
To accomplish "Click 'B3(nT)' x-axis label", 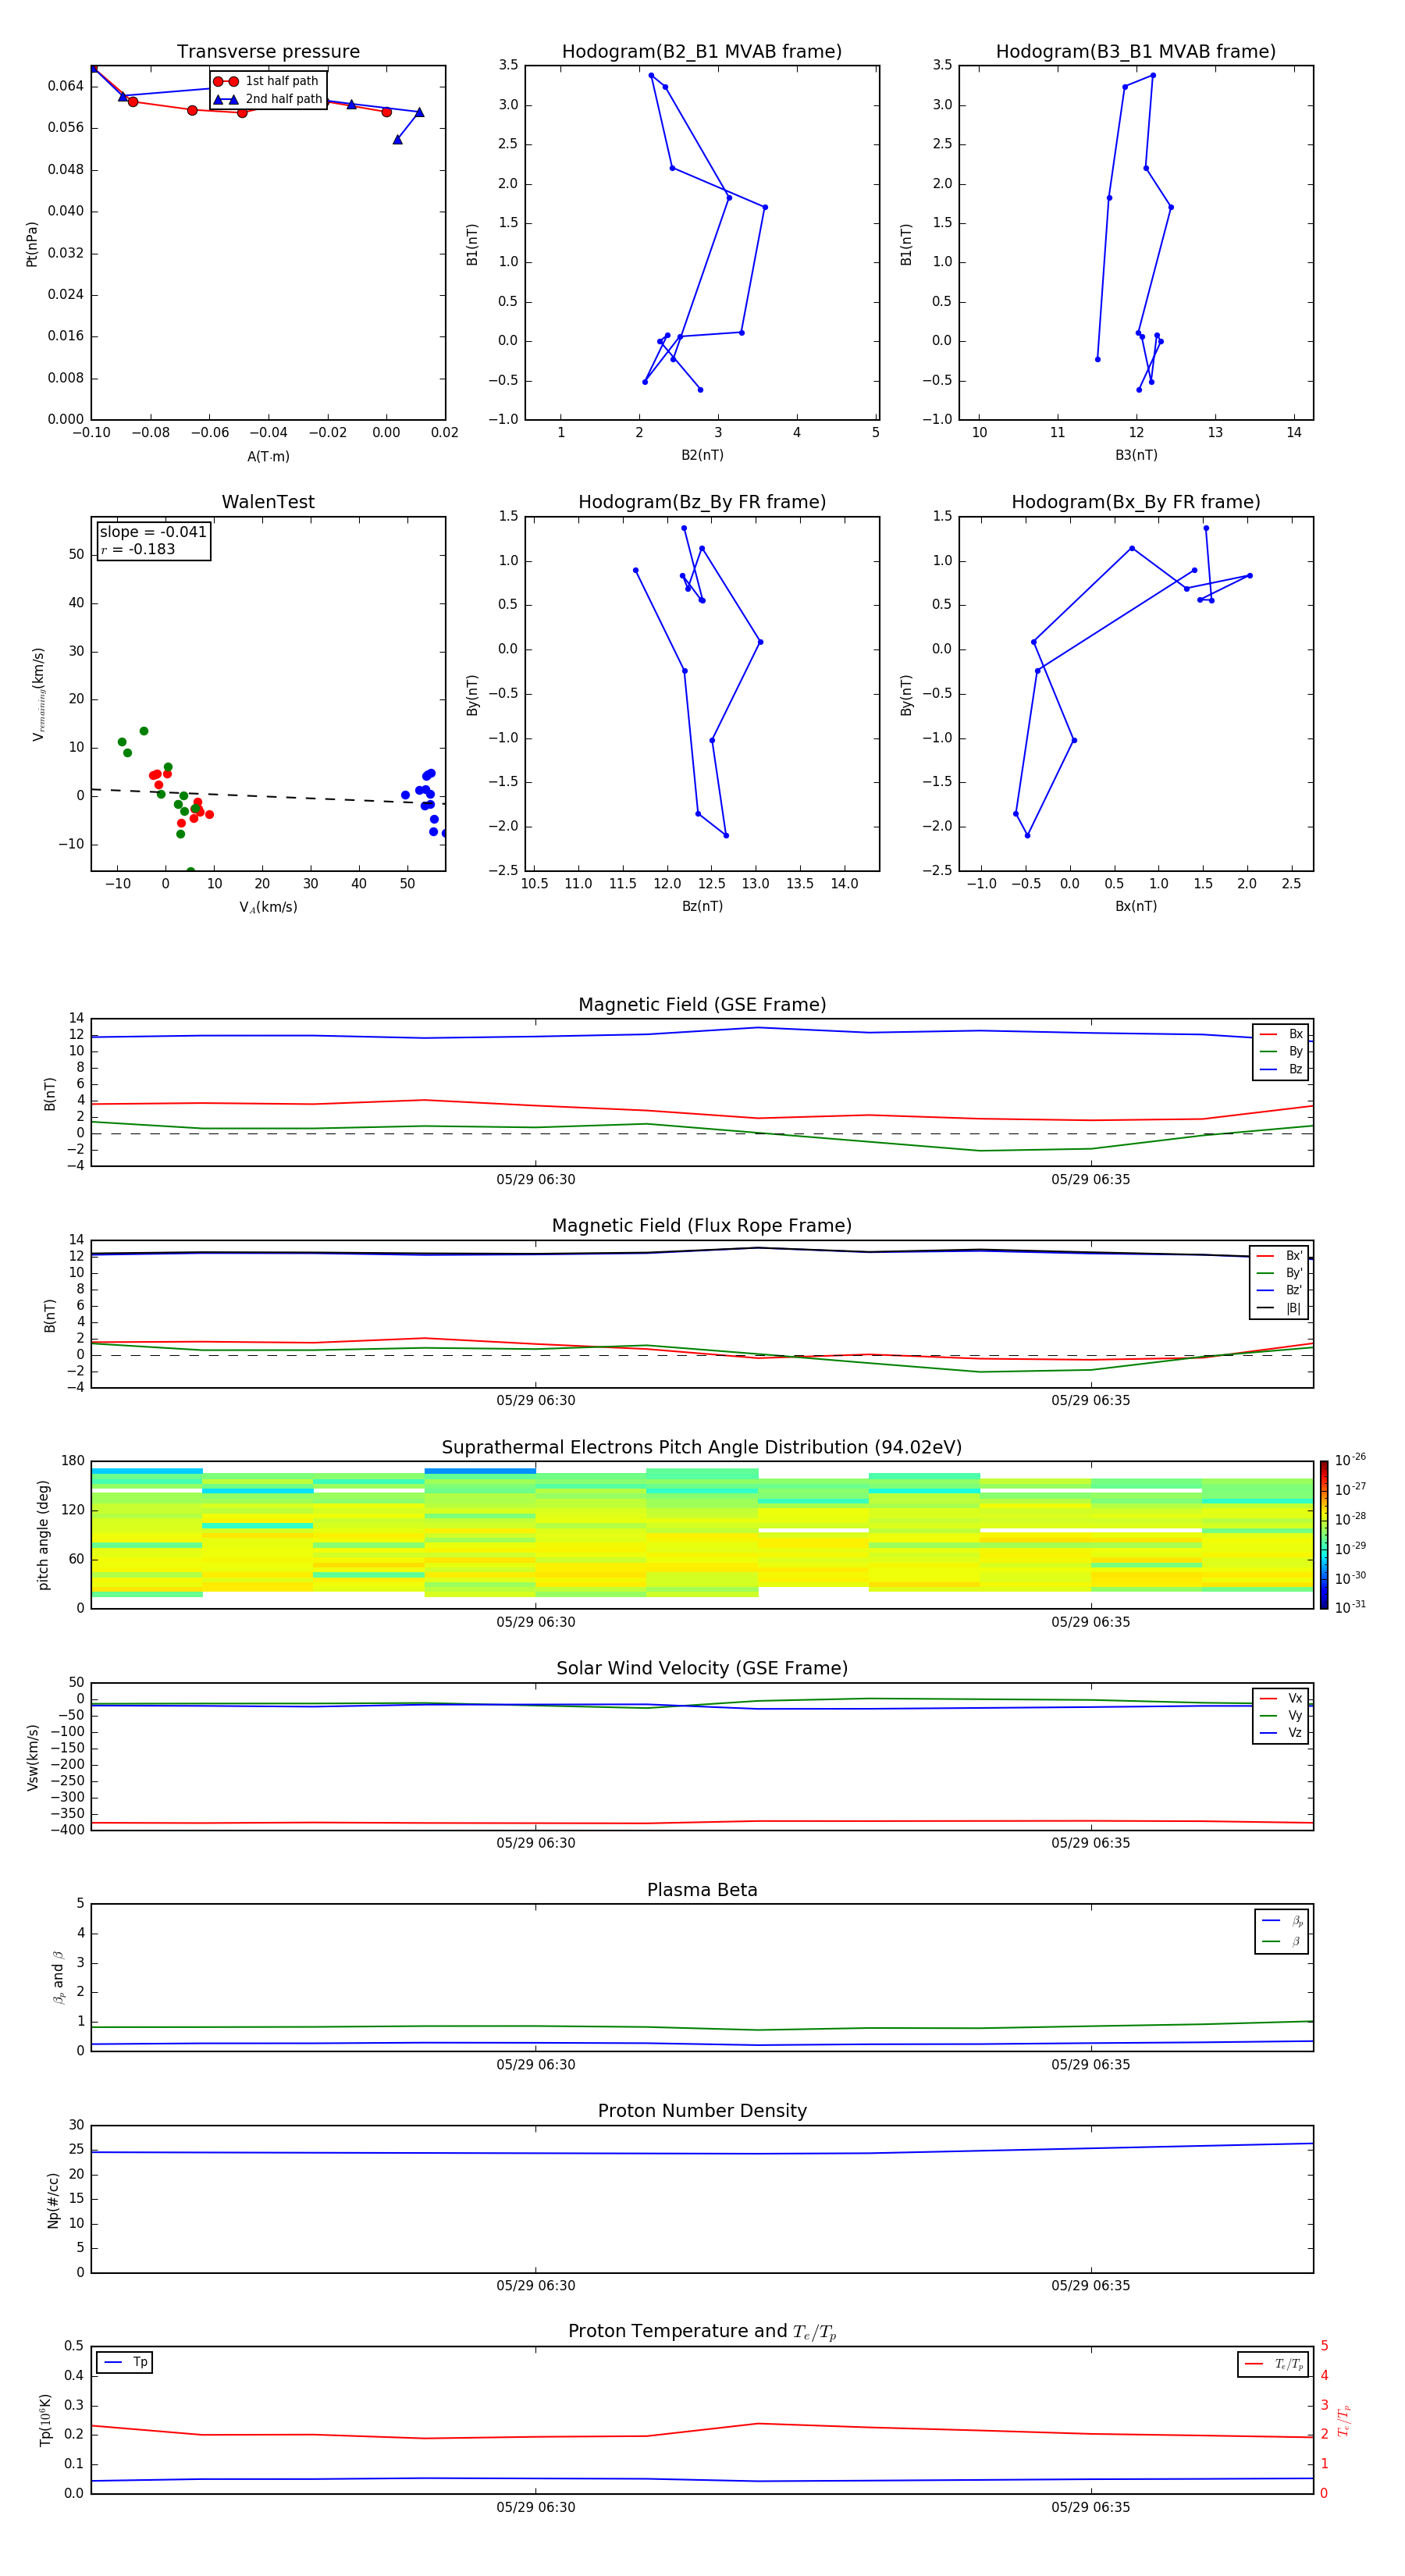I will [x=1136, y=455].
